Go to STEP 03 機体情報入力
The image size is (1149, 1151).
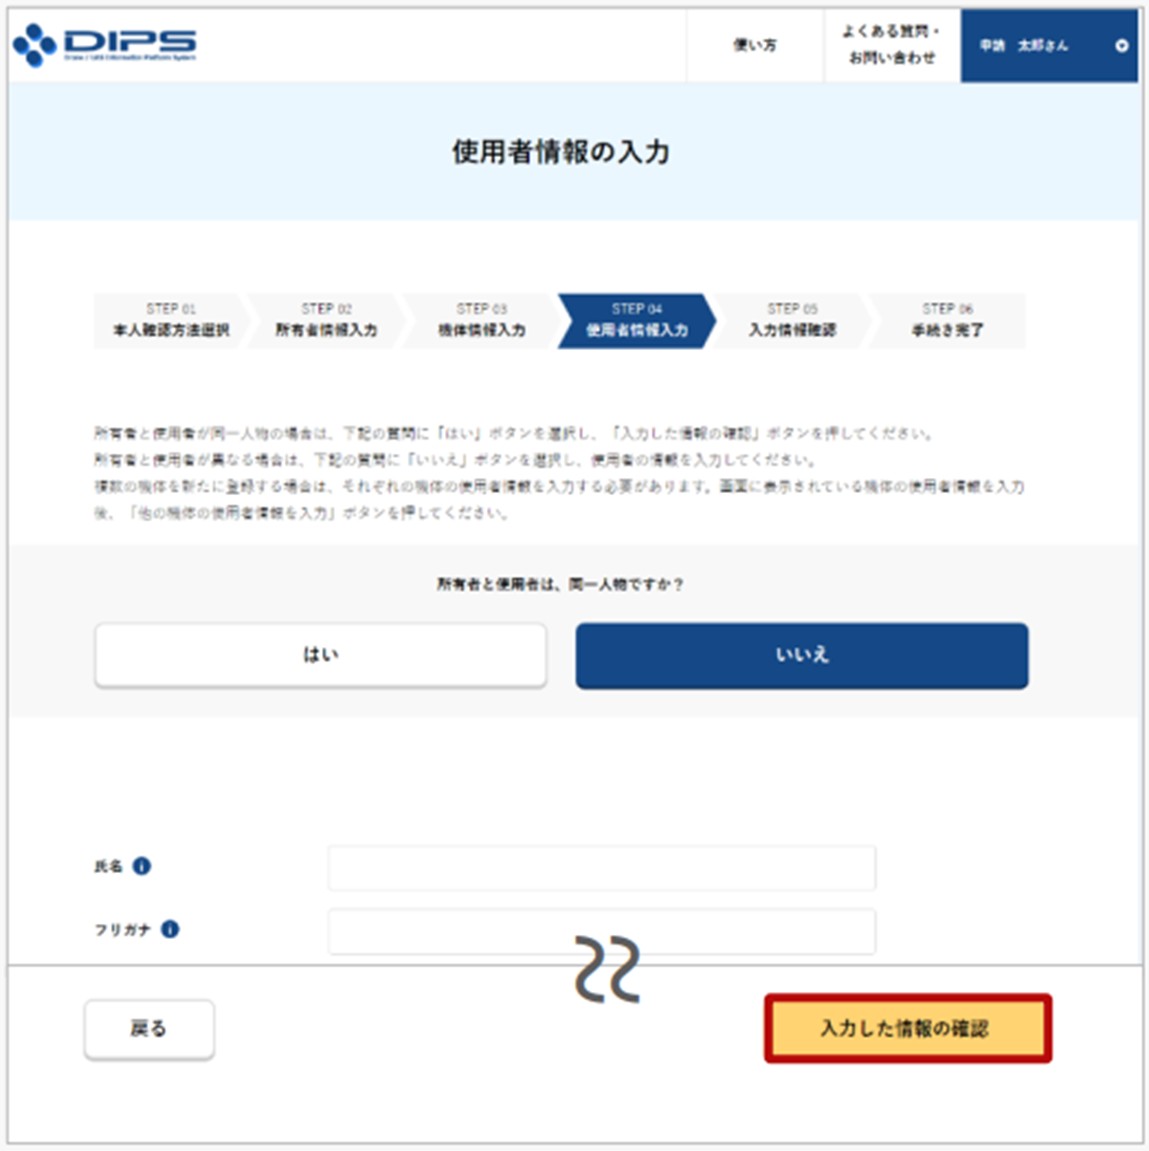(482, 321)
